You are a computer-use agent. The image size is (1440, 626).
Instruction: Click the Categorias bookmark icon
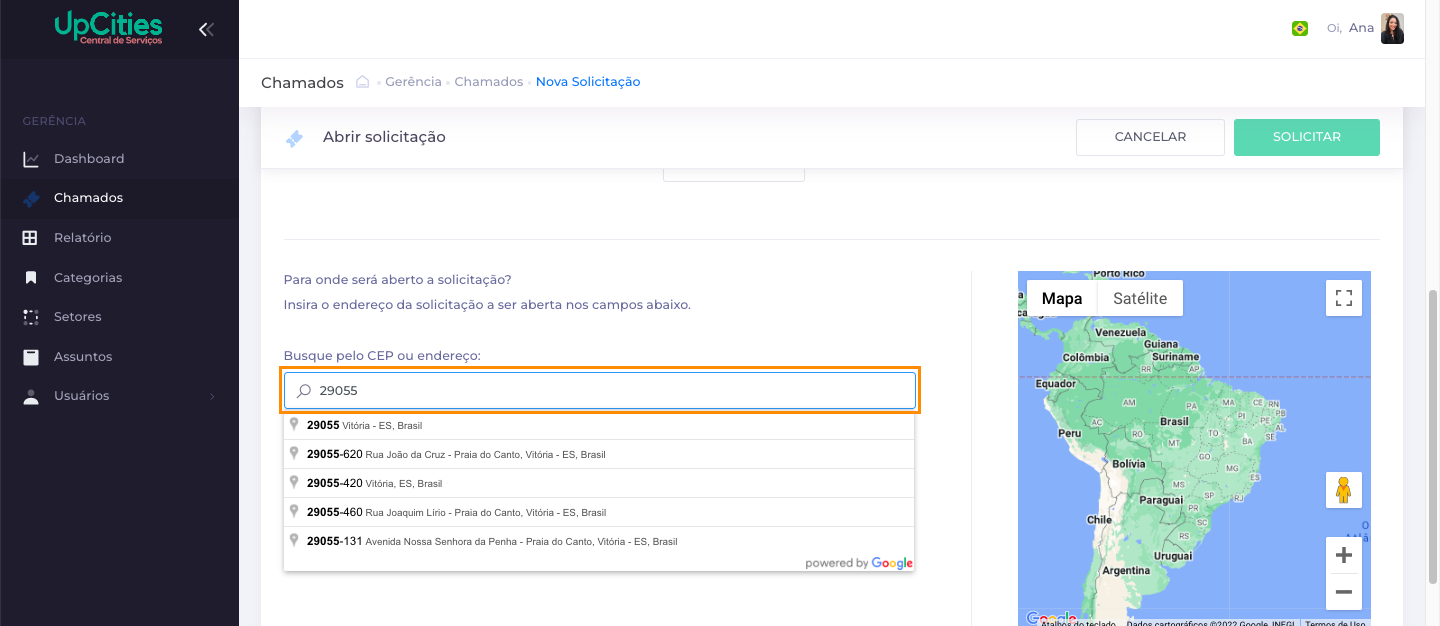pyautogui.click(x=31, y=277)
